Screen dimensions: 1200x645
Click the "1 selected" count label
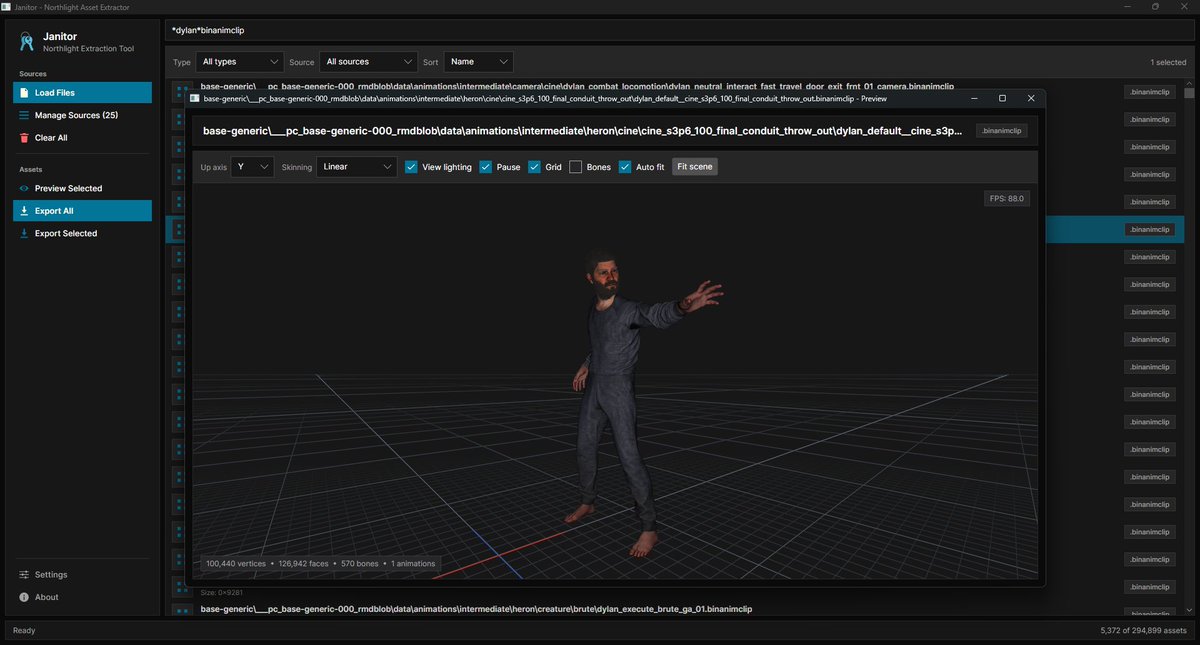point(1168,62)
